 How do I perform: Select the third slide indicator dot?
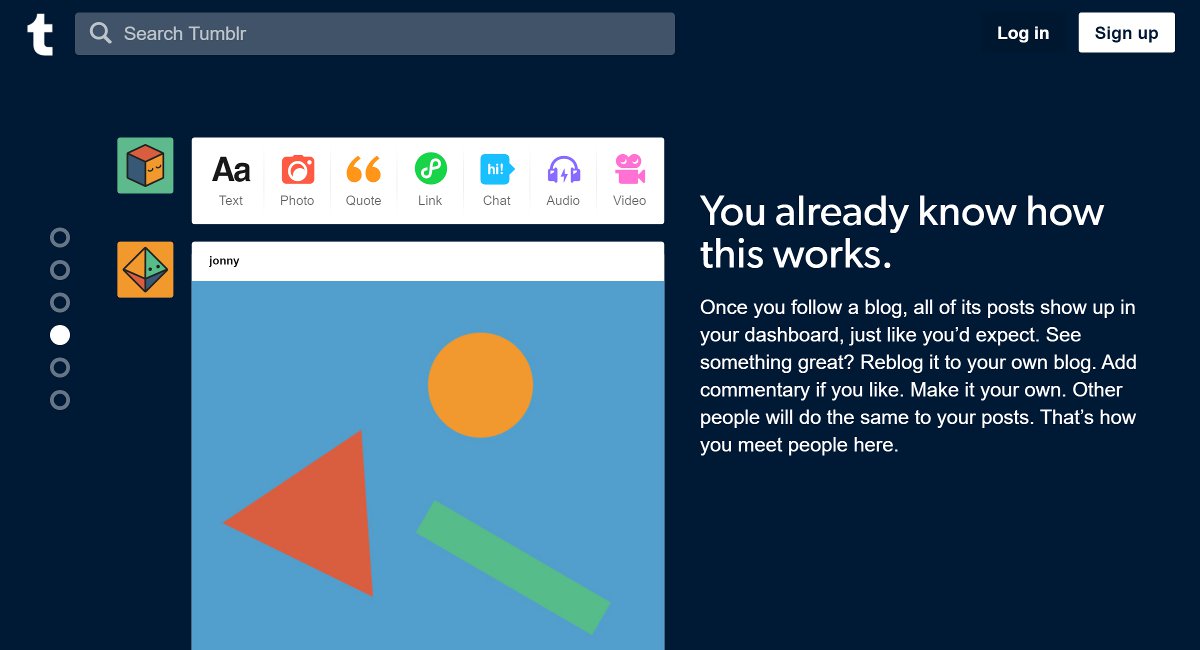[60, 302]
